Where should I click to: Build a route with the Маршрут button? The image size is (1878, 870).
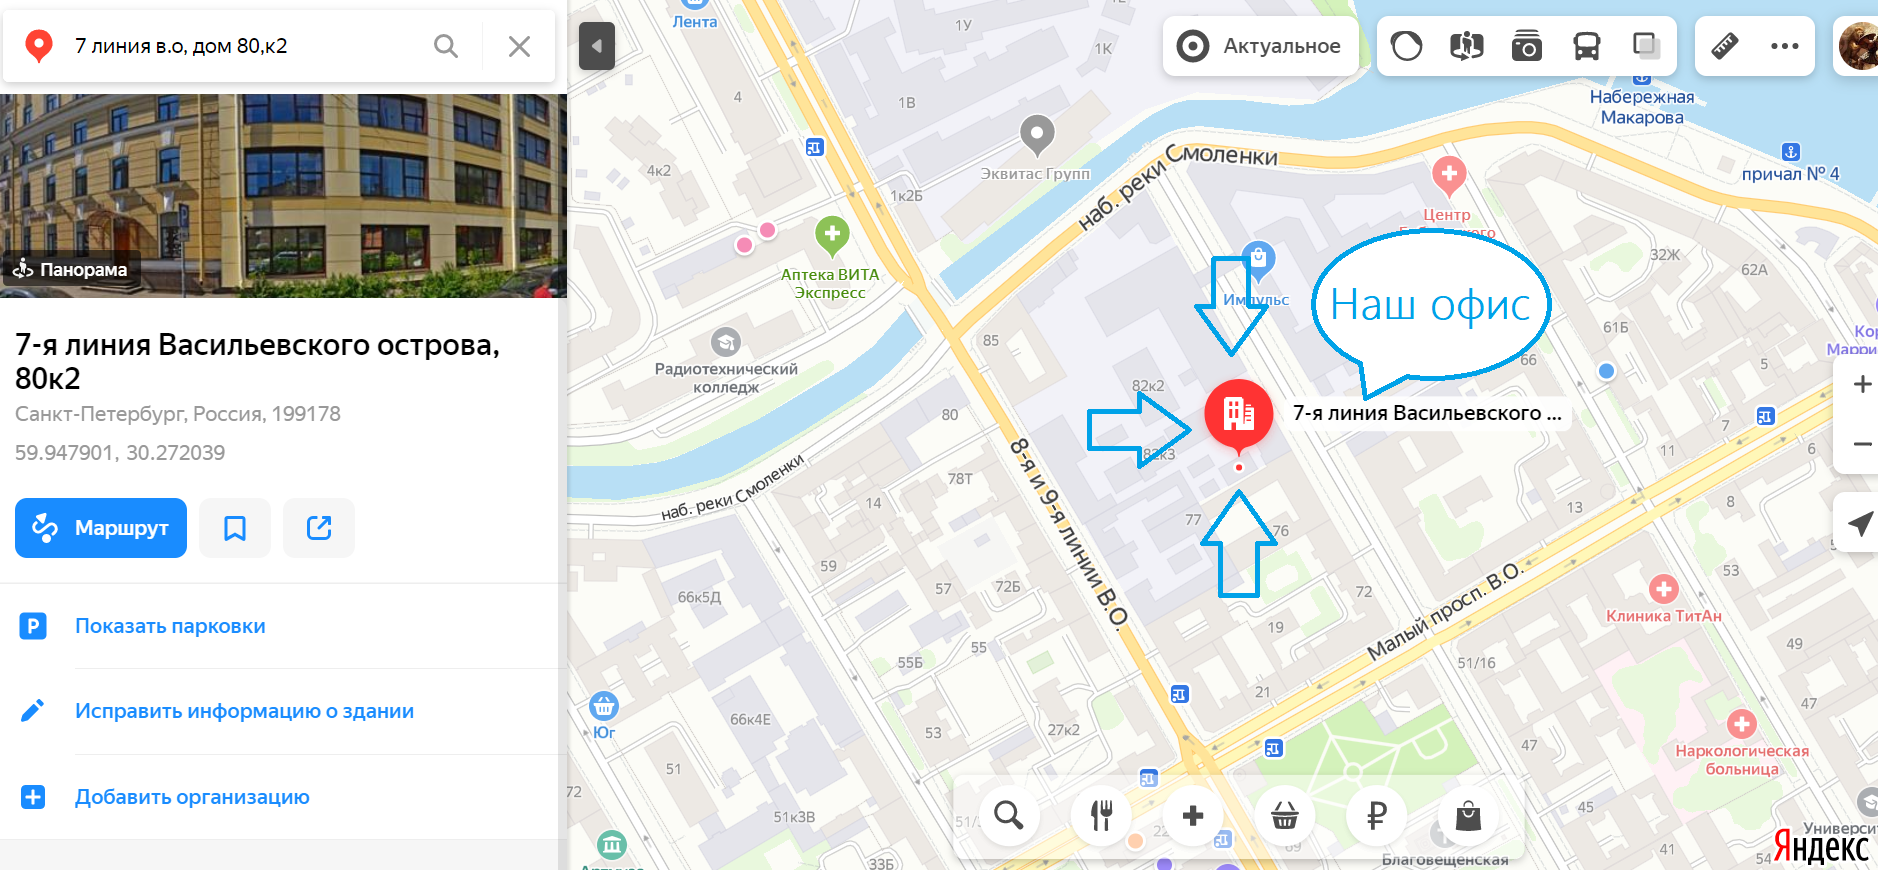101,528
